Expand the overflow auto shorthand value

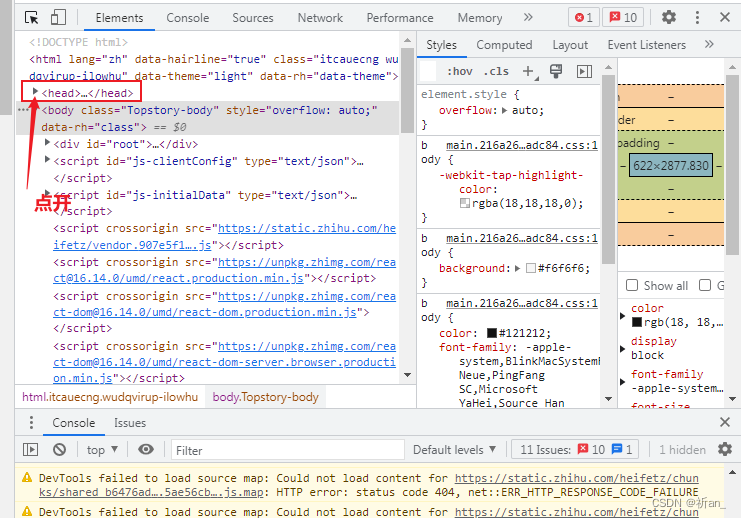tap(504, 111)
